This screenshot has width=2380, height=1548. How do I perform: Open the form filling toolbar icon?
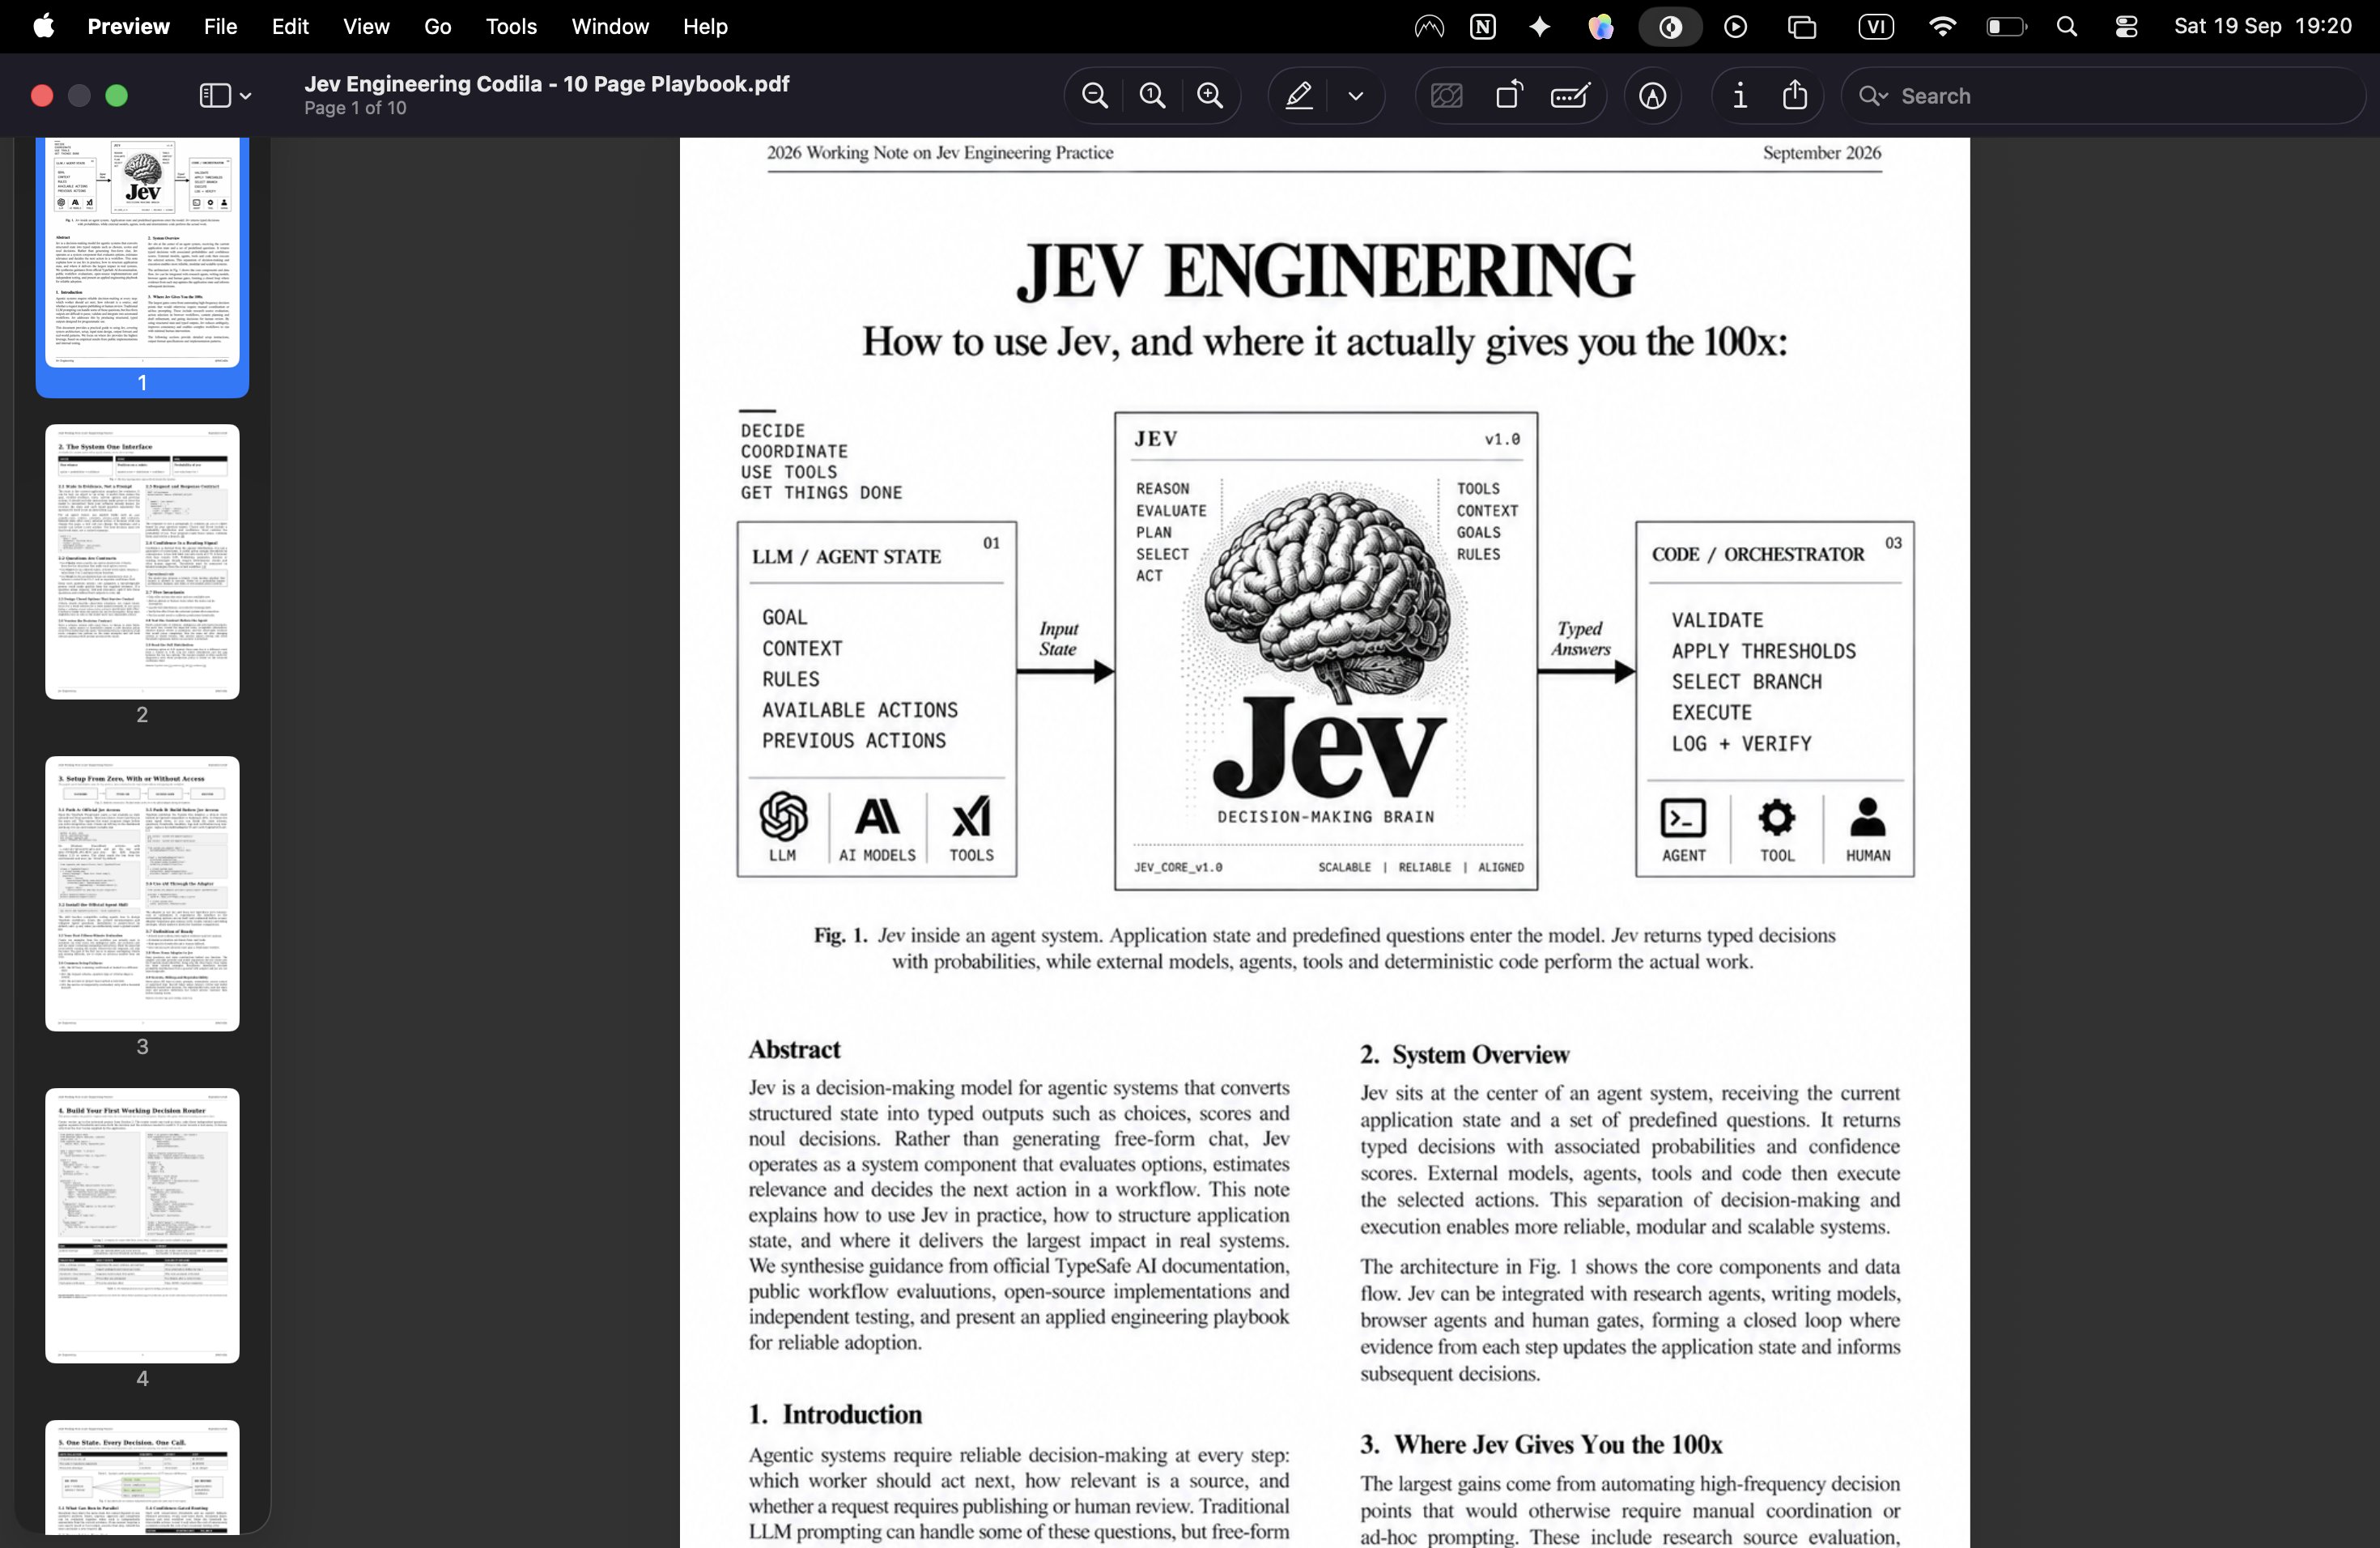[1571, 96]
